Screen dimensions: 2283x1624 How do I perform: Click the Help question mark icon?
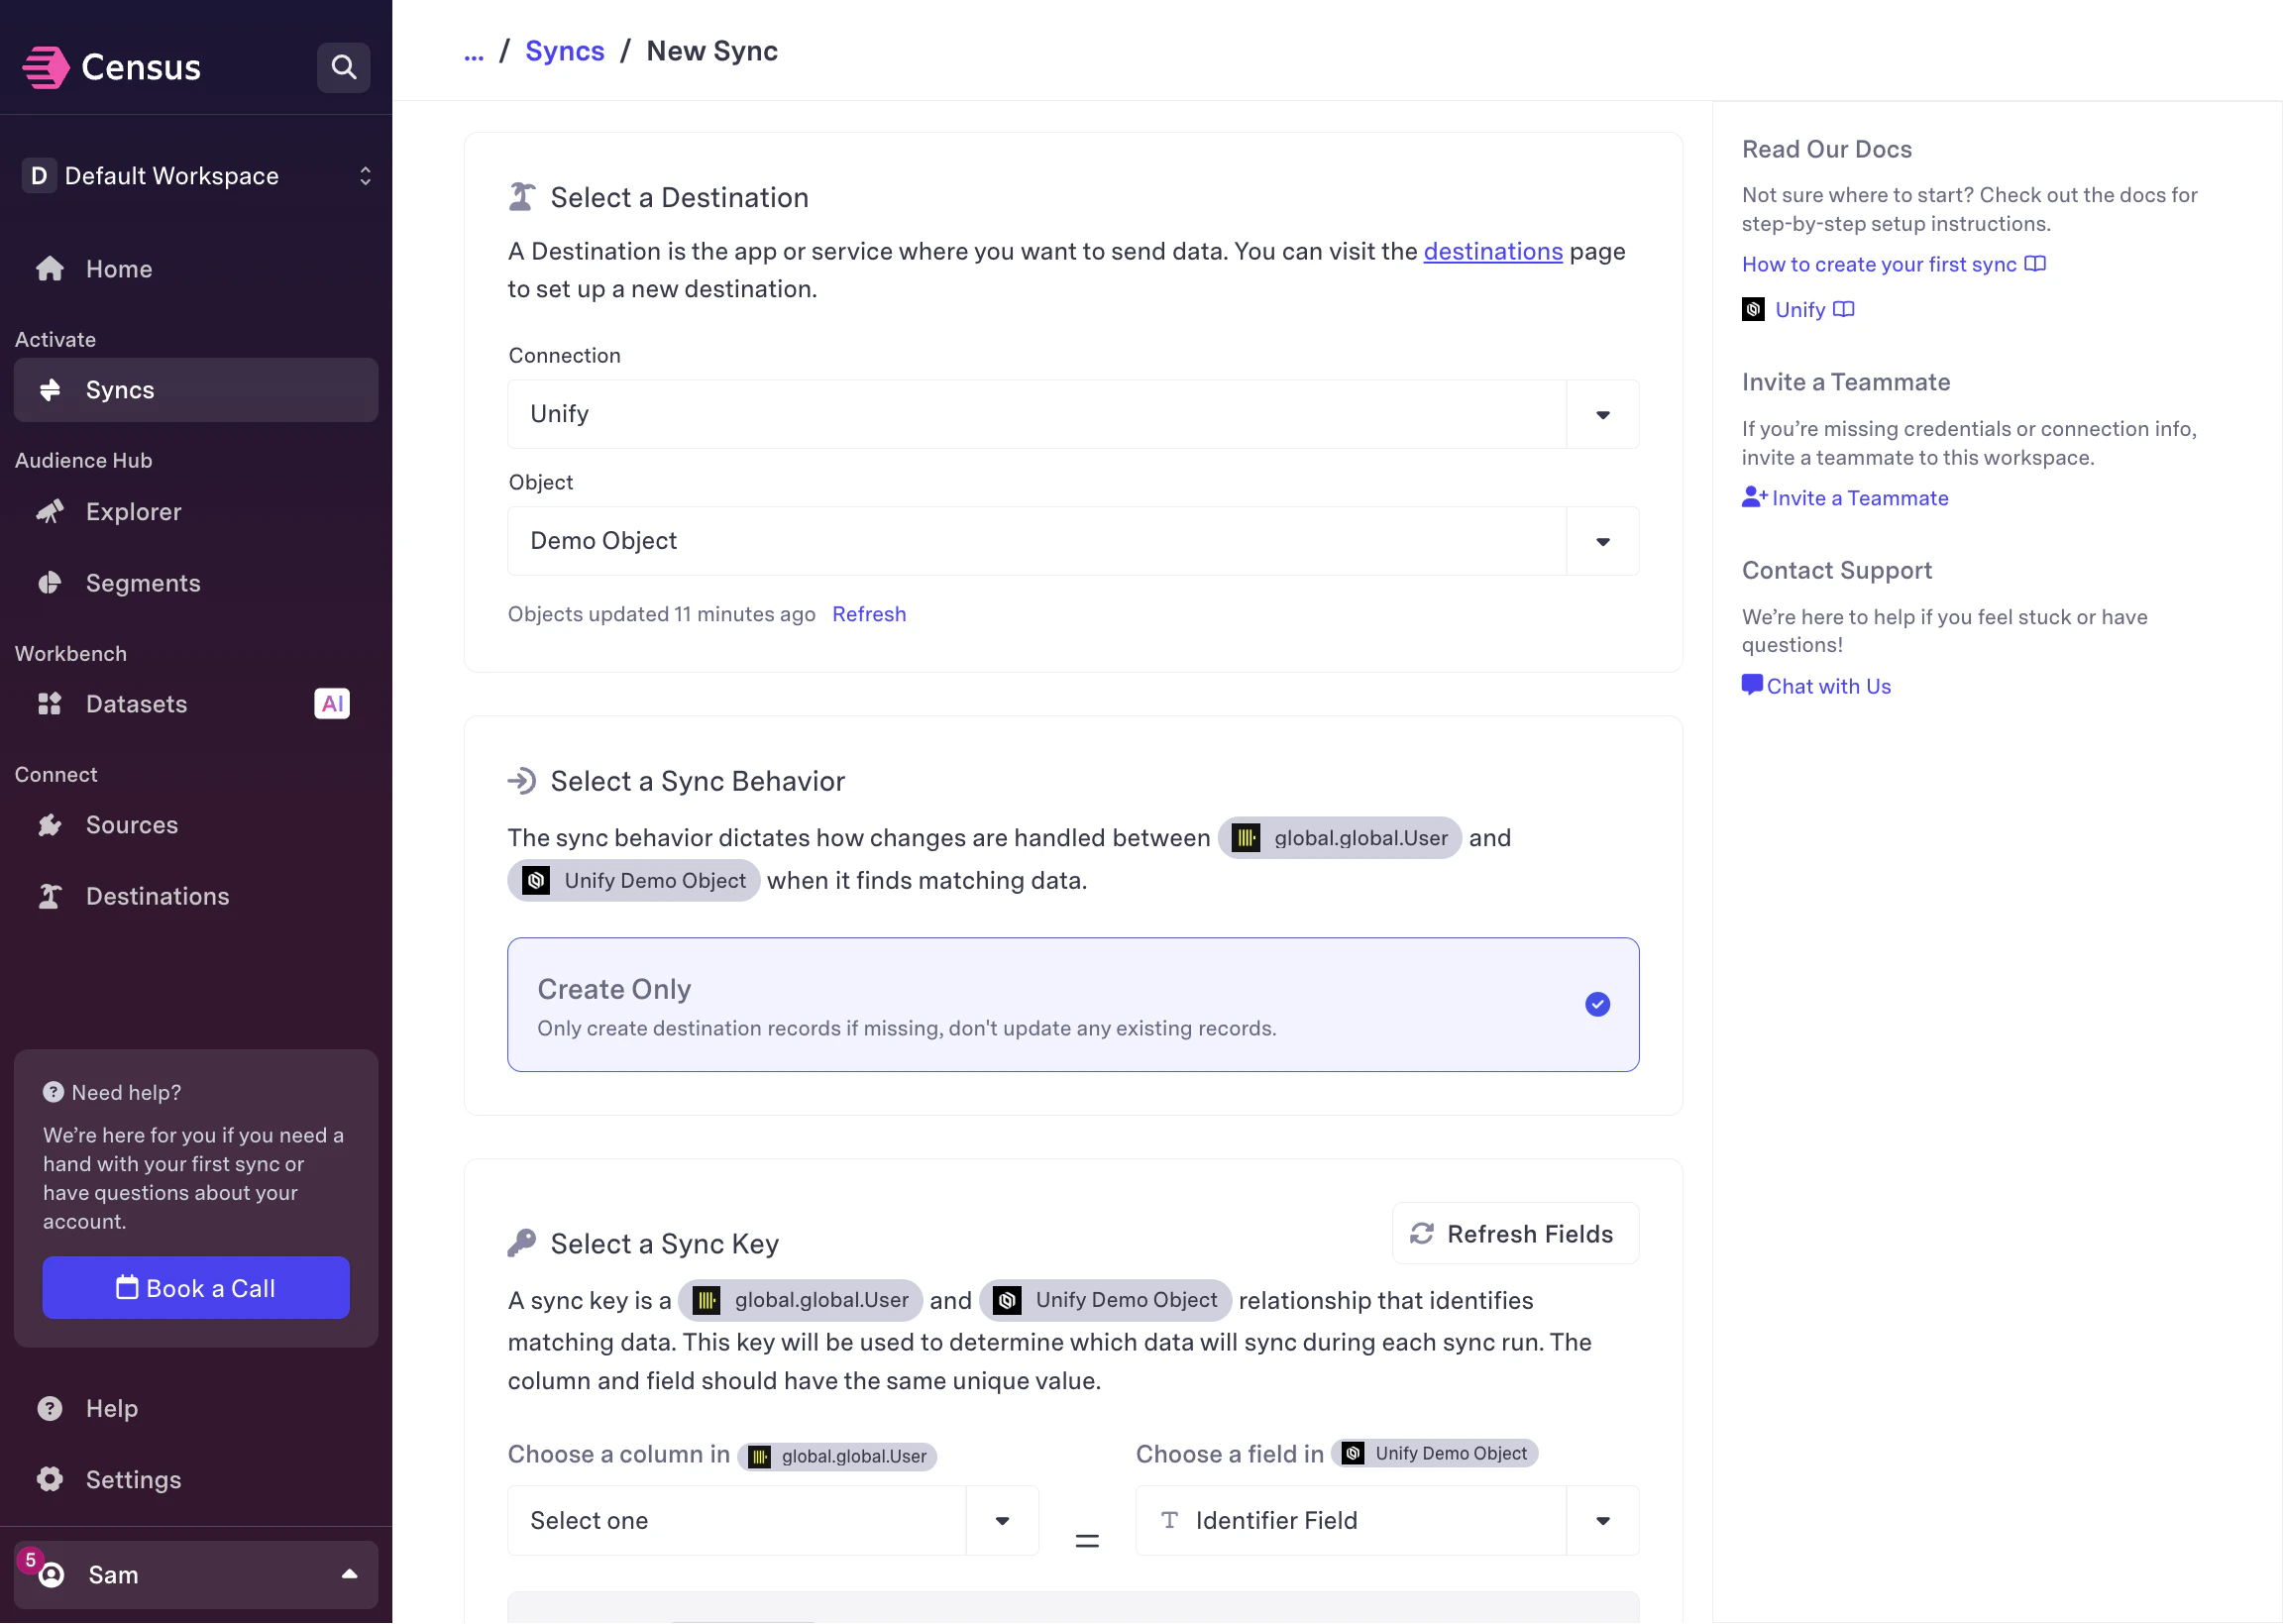50,1408
